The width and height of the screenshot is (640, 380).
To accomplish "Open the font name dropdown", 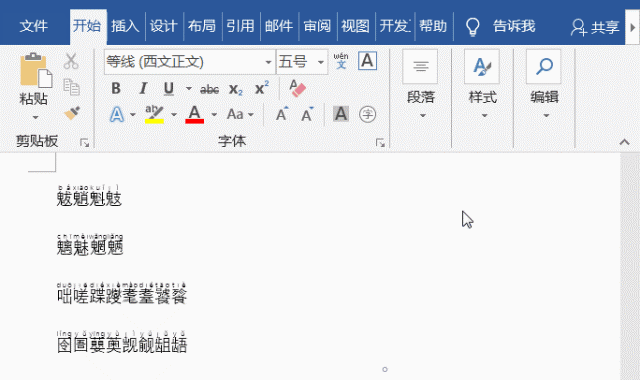I will coord(268,62).
